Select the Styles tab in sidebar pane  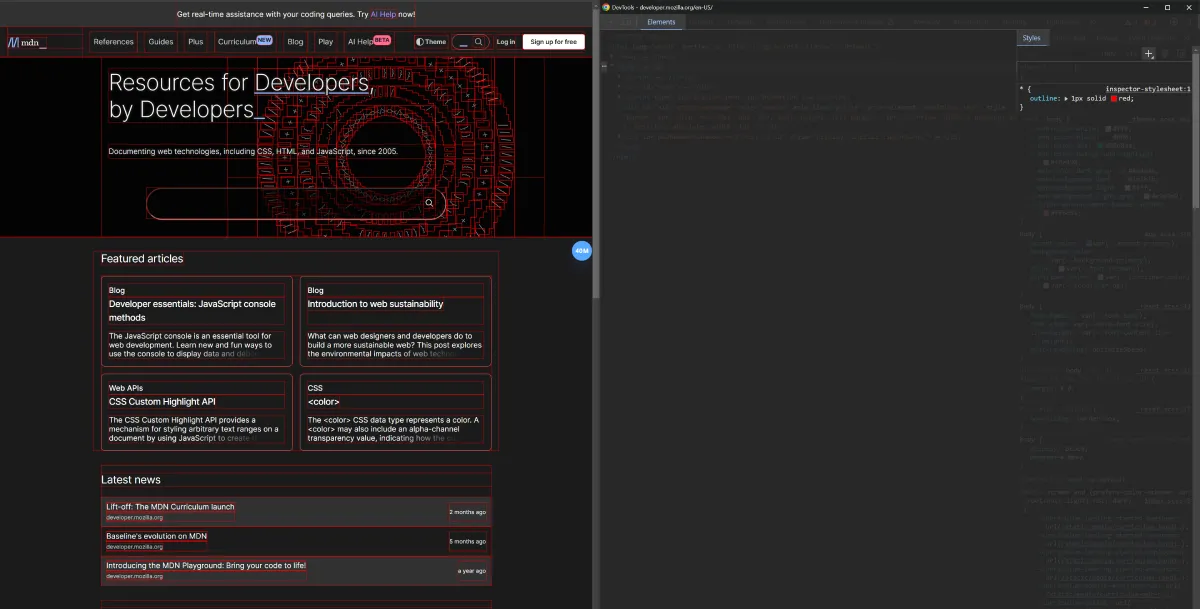tap(1031, 38)
